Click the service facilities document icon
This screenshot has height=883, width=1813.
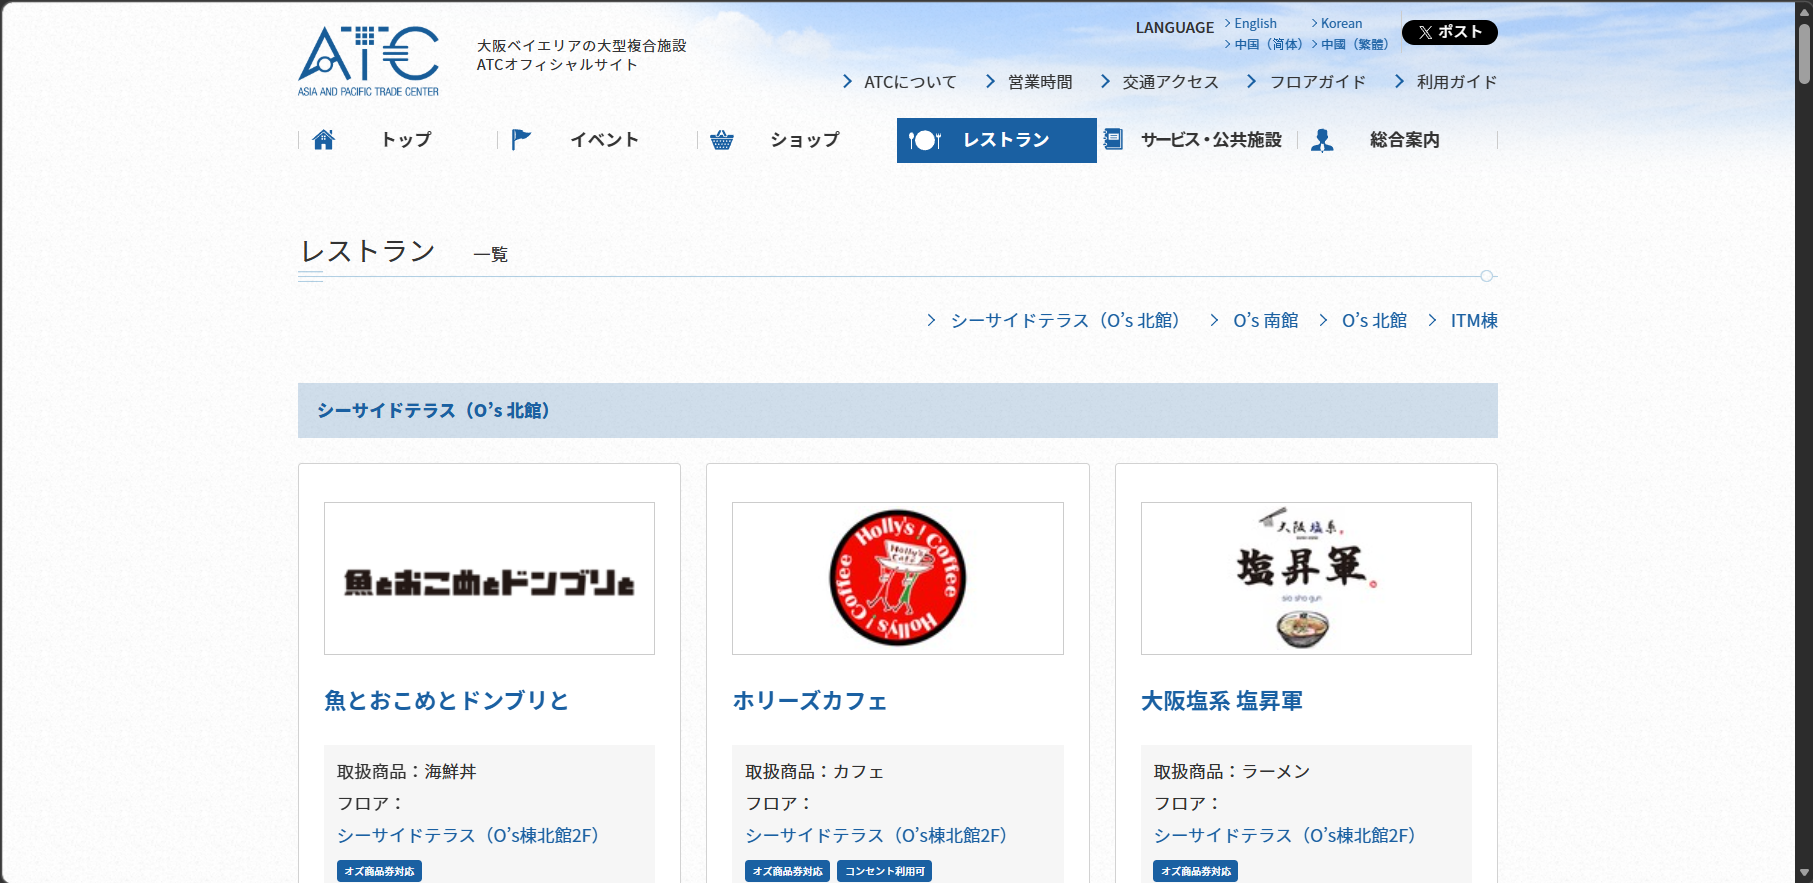1113,140
